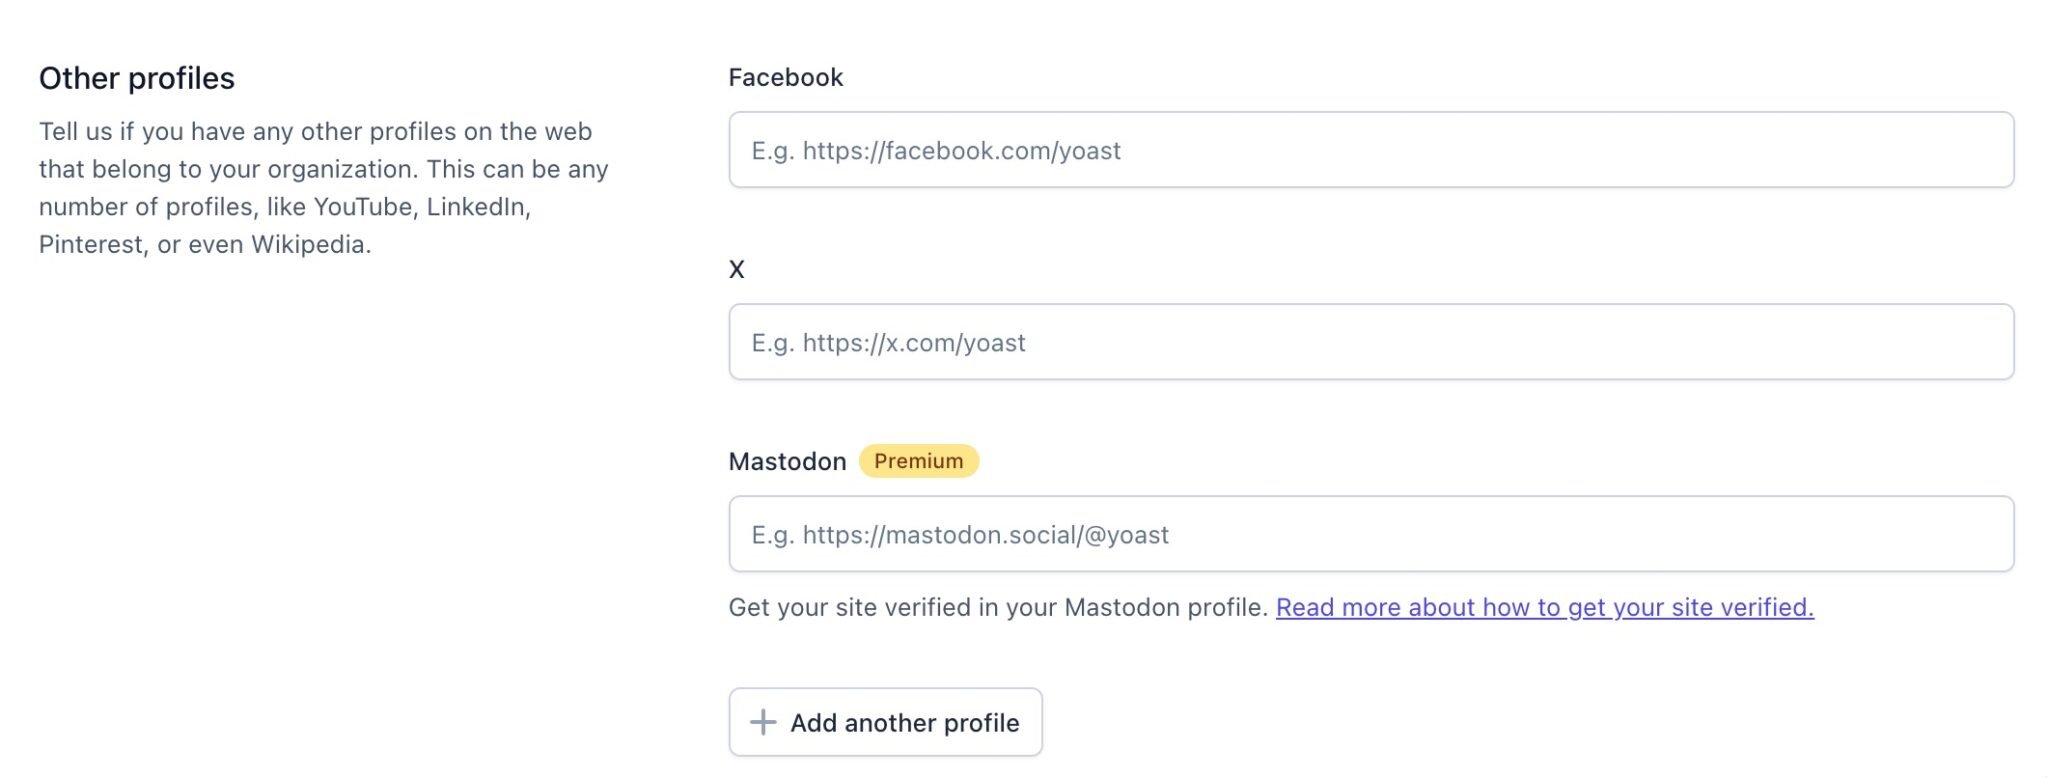Click the plus sign inside the profile button
Screen dimensions: 2048x778
pos(763,722)
